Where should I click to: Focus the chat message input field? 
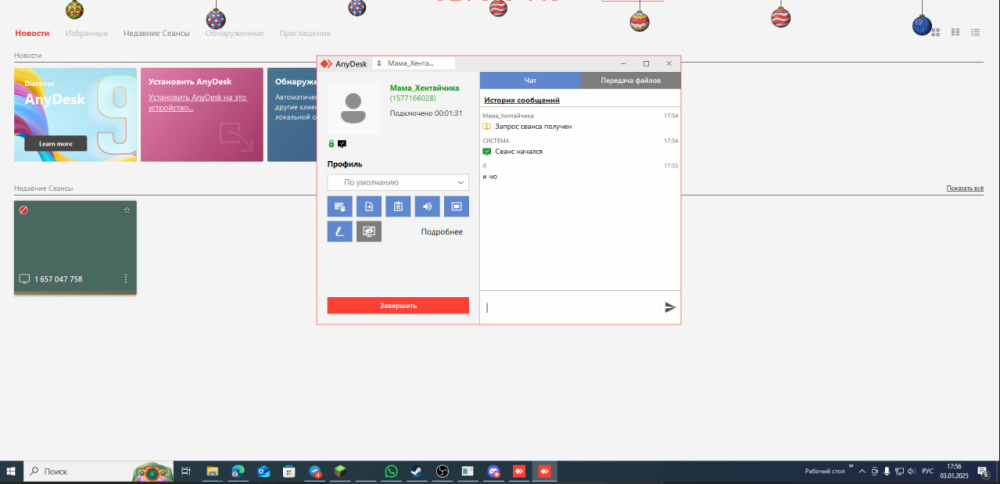(571, 307)
